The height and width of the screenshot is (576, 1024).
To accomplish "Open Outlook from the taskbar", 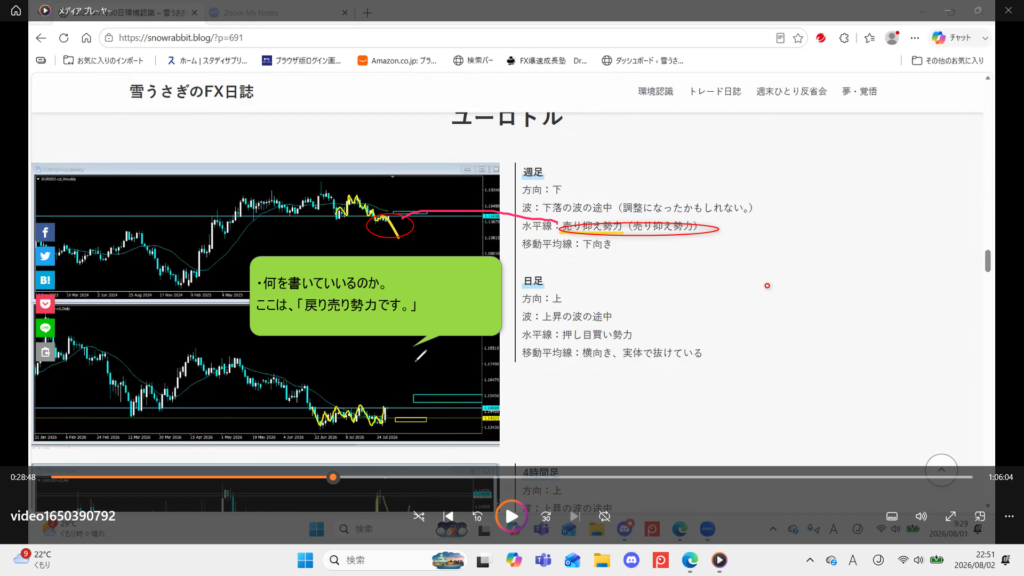I will pyautogui.click(x=573, y=560).
